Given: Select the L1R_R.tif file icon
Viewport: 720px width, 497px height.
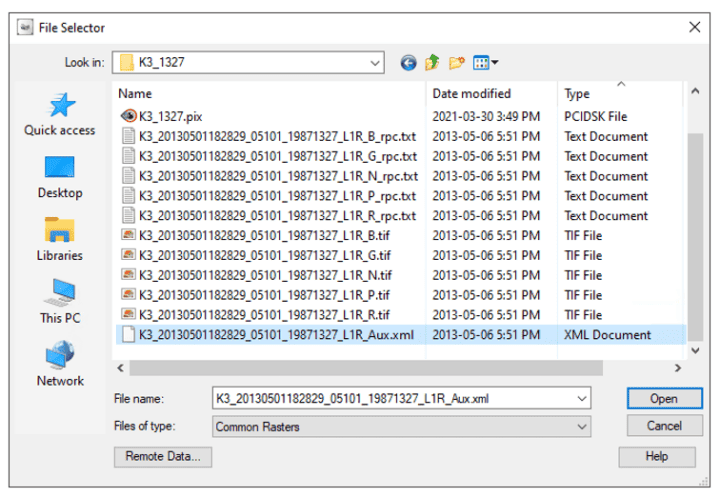Looking at the screenshot, I should 129,314.
